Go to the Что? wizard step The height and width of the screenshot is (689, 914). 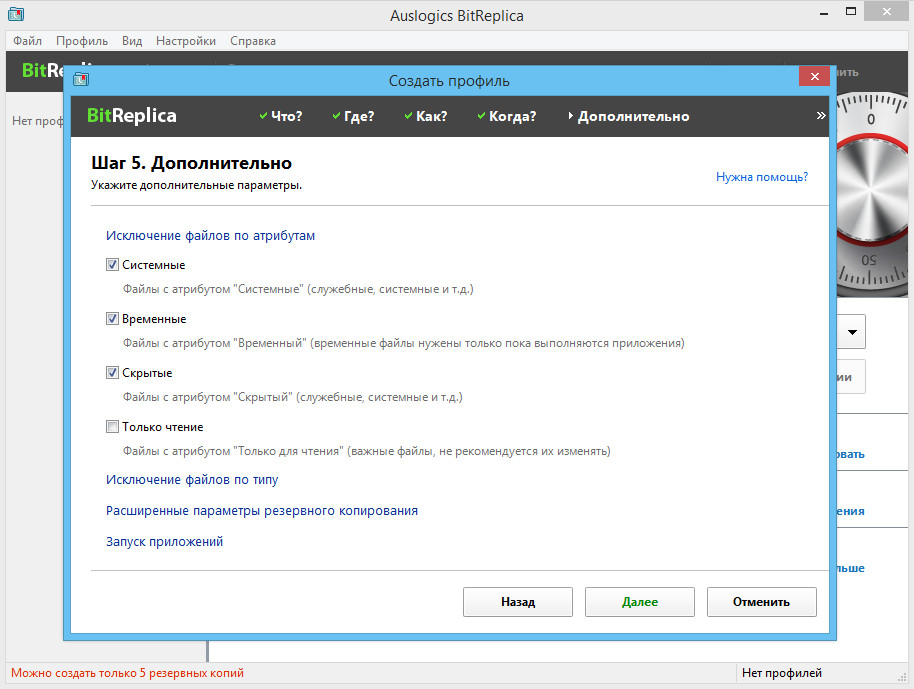coord(281,117)
